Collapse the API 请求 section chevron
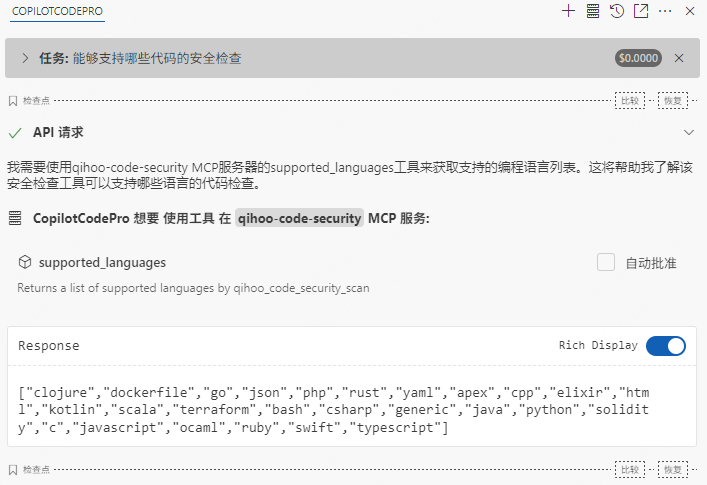Screen dimensions: 707x485 pyautogui.click(x=688, y=132)
